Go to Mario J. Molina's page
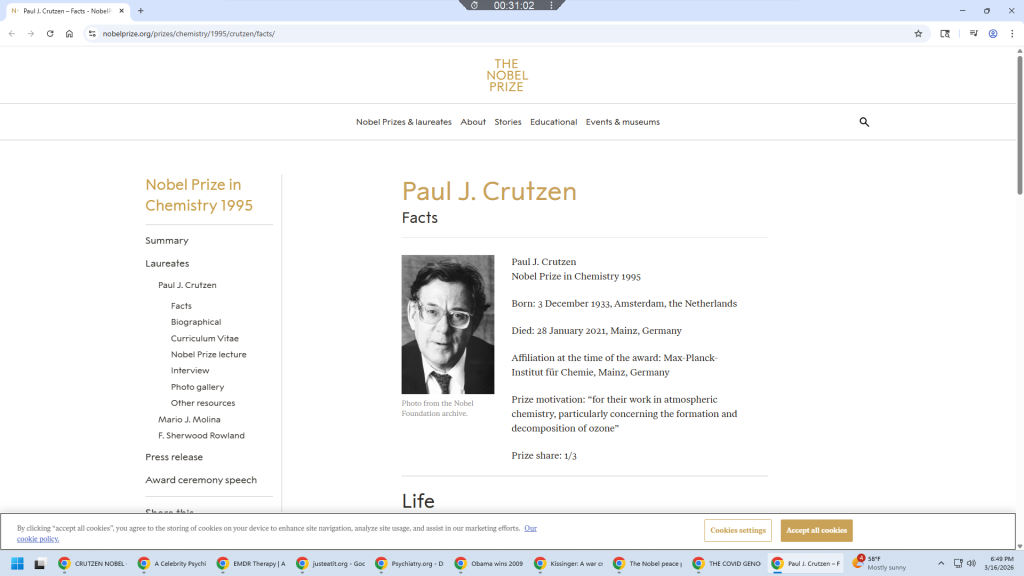The width and height of the screenshot is (1024, 576). pyautogui.click(x=189, y=419)
